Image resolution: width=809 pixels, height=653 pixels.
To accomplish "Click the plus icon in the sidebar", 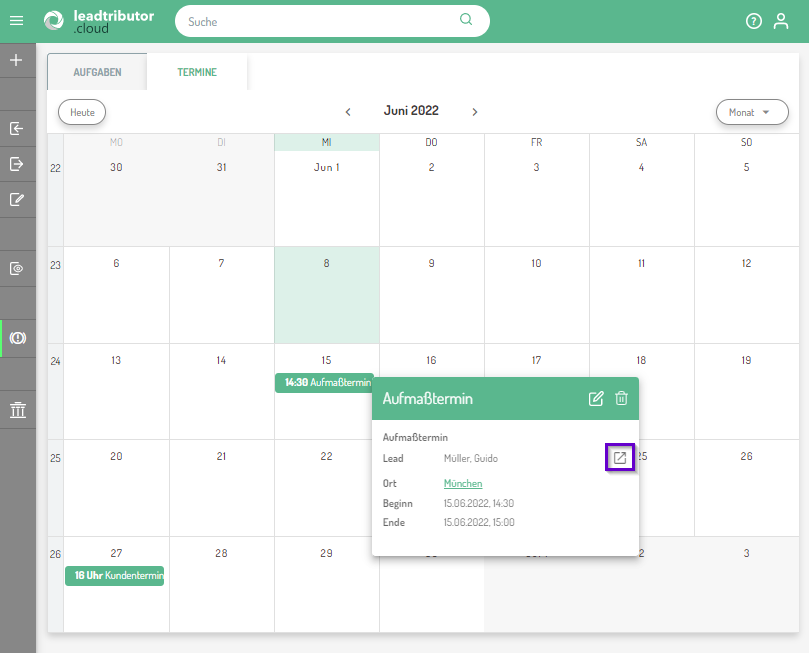I will point(16,60).
